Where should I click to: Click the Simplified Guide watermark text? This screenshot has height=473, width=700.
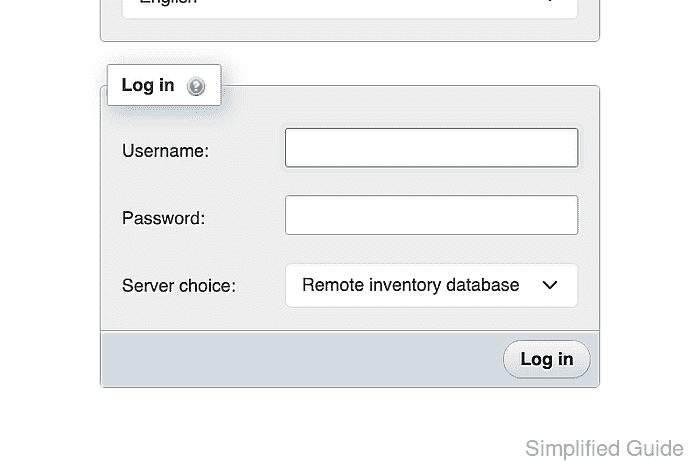click(x=604, y=448)
